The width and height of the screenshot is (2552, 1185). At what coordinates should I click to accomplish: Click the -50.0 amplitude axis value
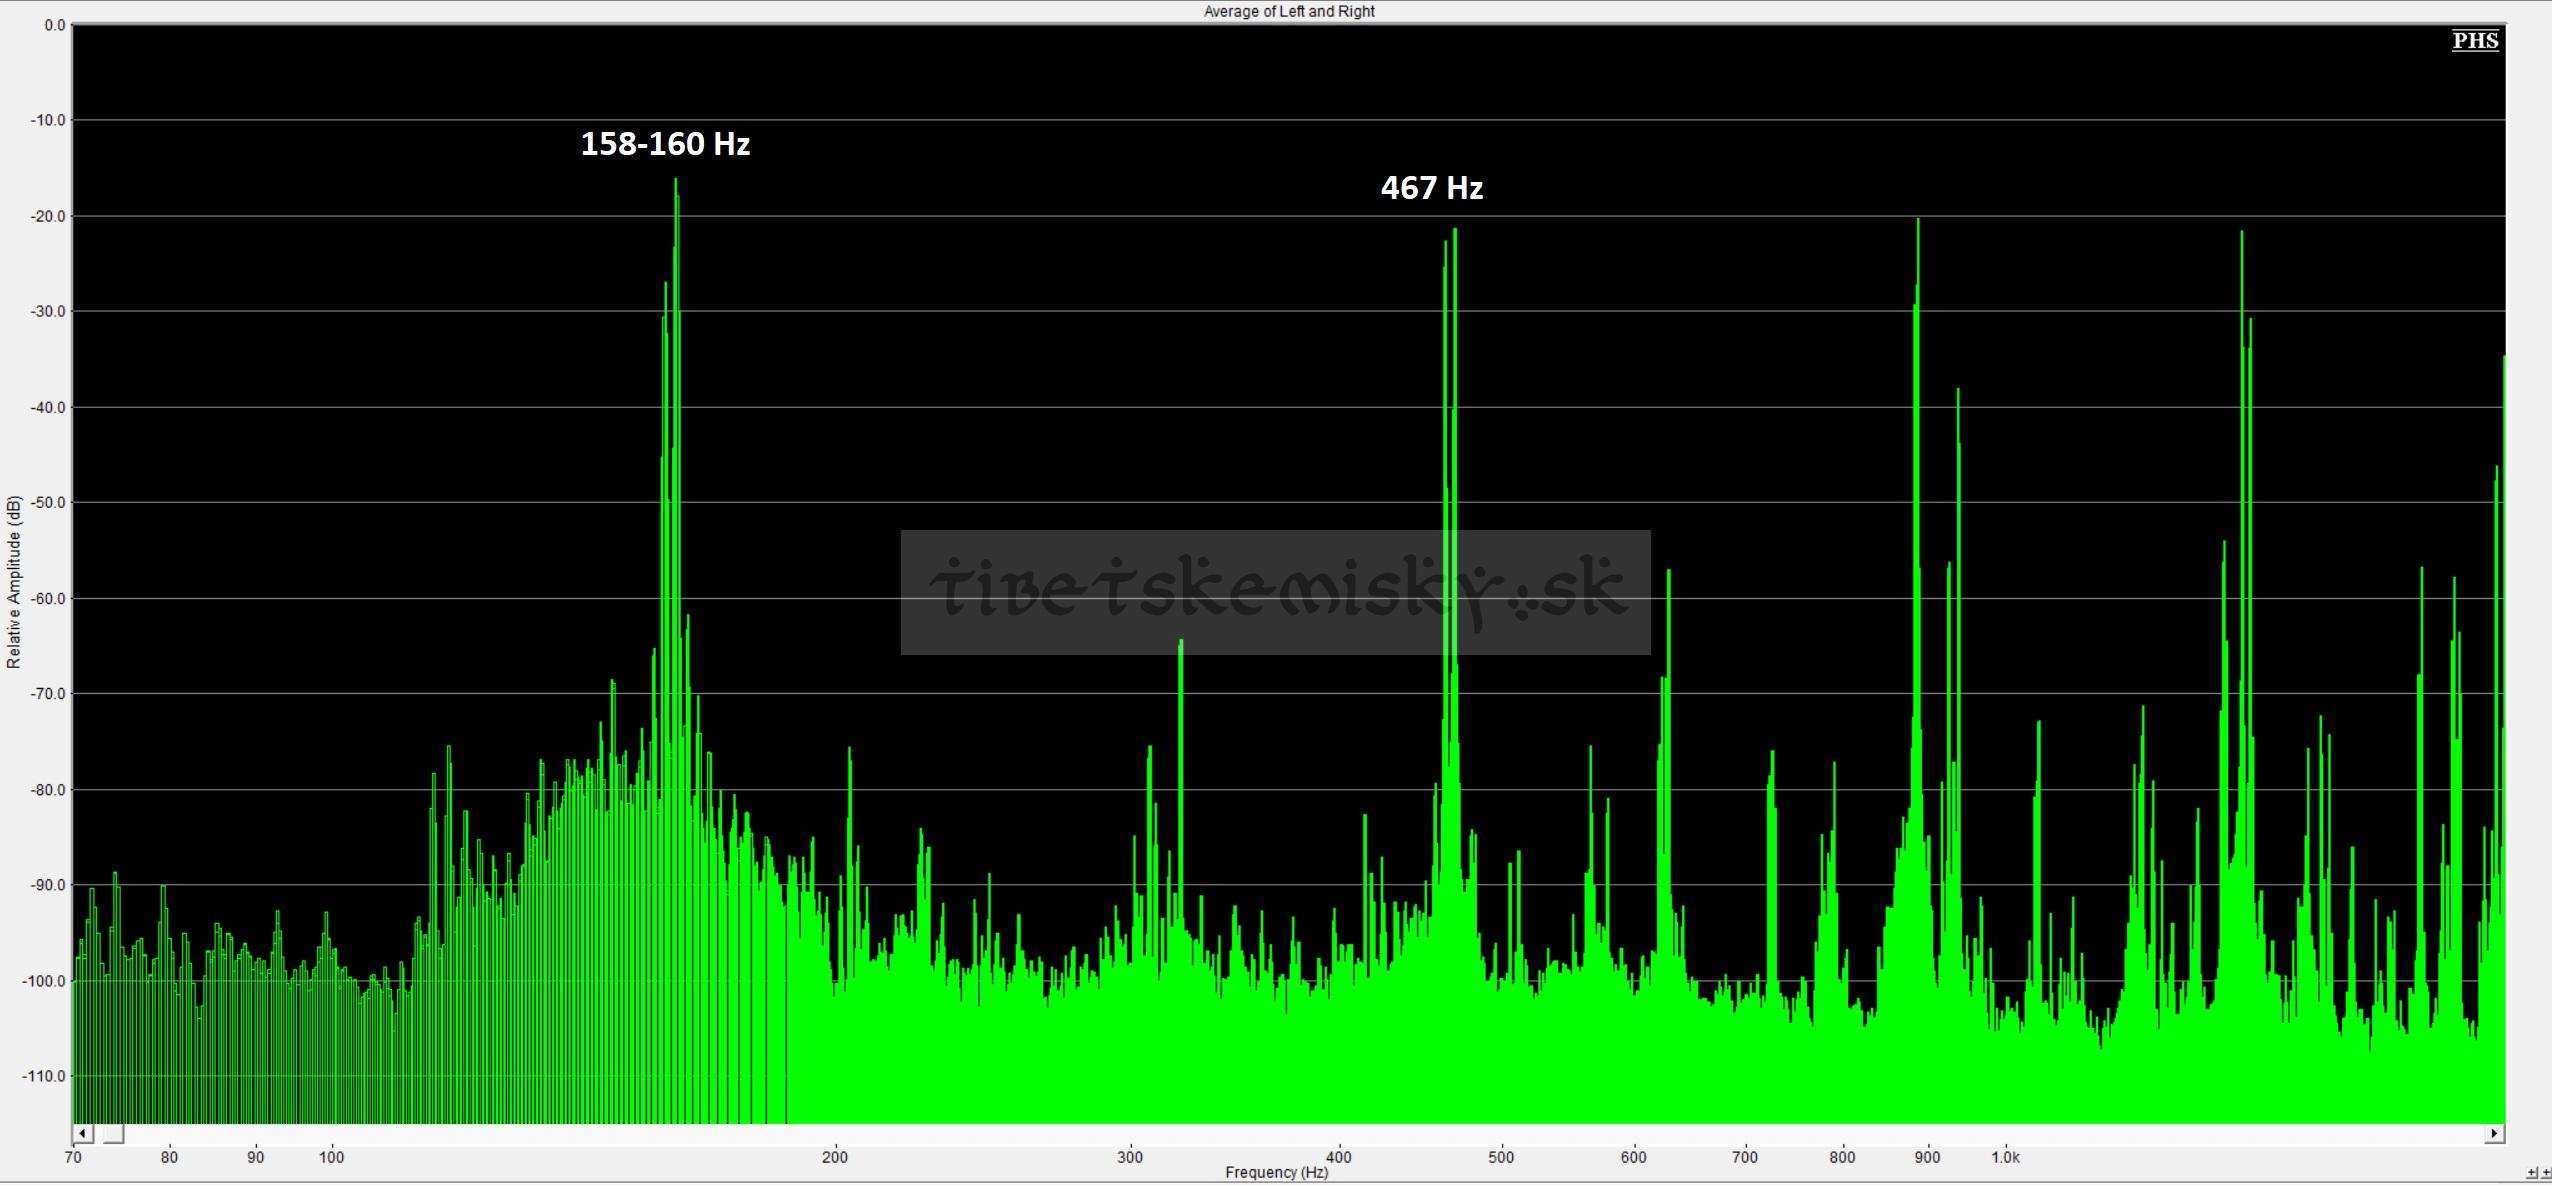coord(48,502)
